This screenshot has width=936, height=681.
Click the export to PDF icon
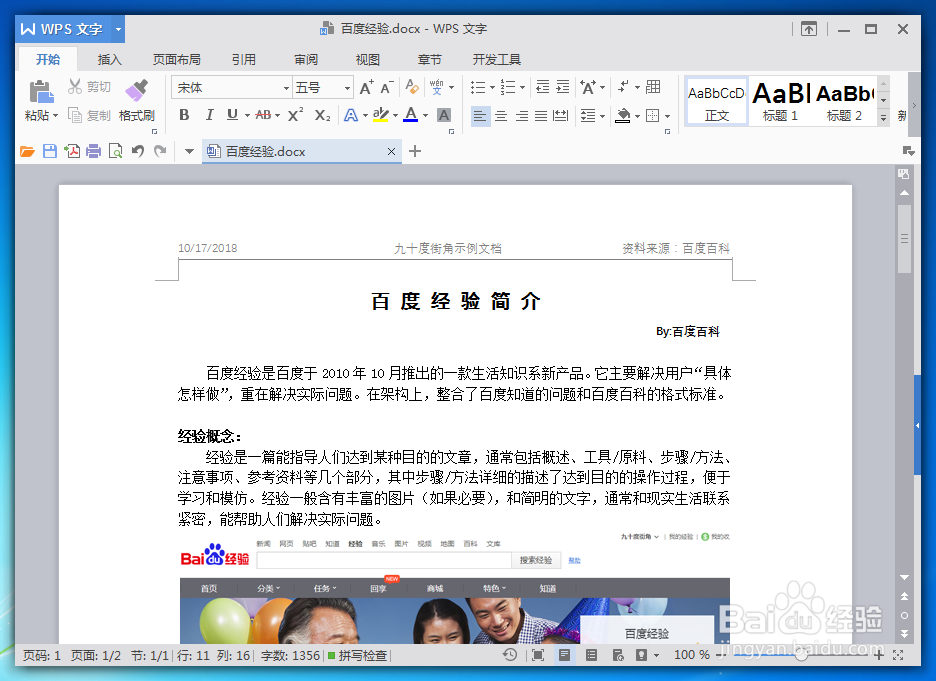click(x=72, y=152)
